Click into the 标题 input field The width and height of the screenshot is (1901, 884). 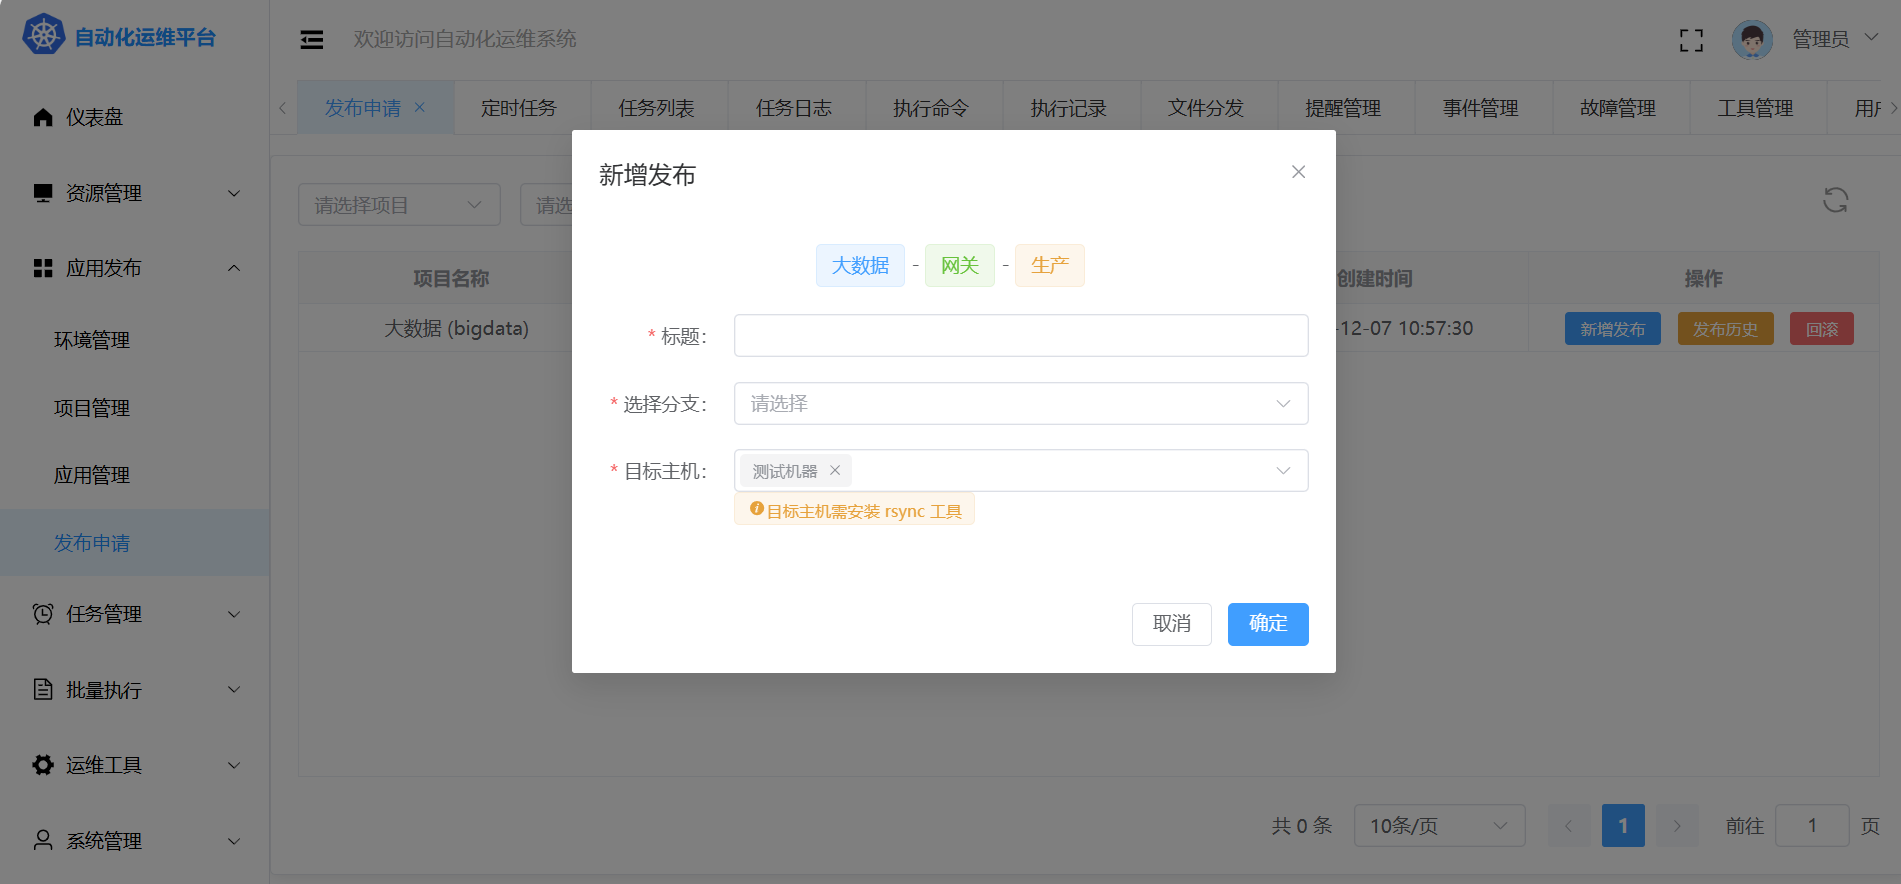click(x=1020, y=336)
